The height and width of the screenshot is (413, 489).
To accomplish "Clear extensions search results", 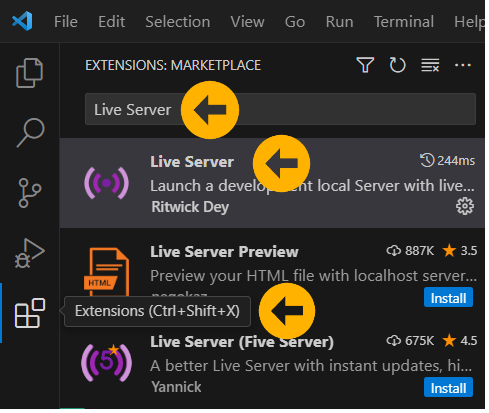I will click(430, 65).
